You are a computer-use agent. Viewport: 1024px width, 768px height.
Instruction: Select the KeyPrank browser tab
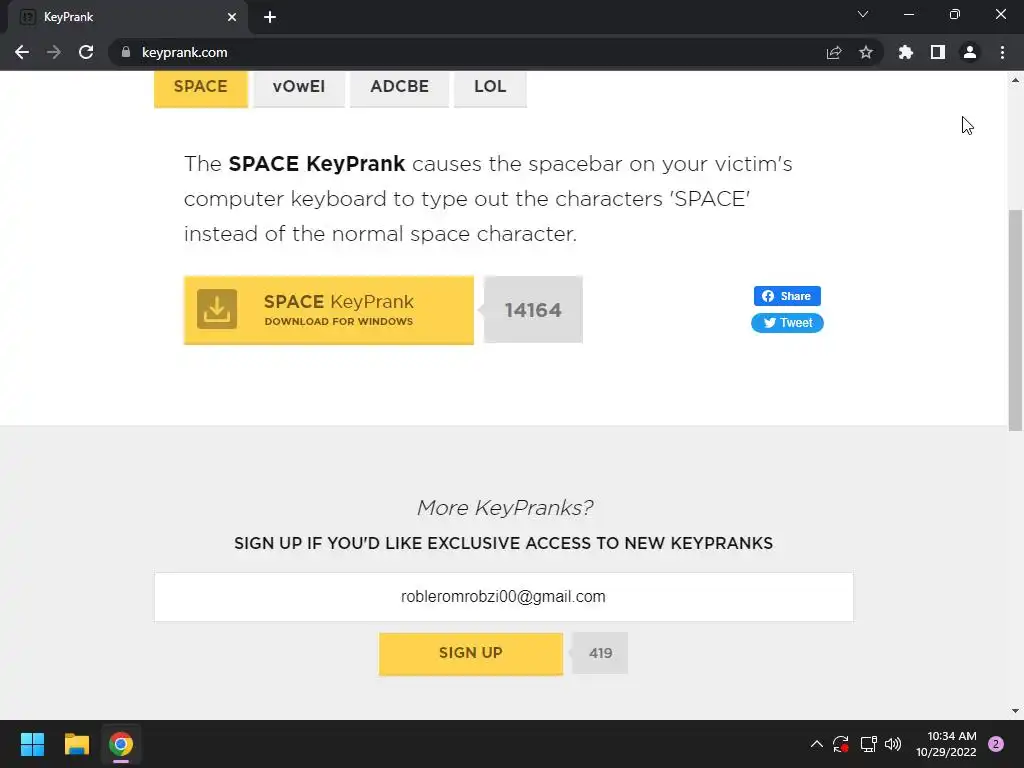[127, 17]
